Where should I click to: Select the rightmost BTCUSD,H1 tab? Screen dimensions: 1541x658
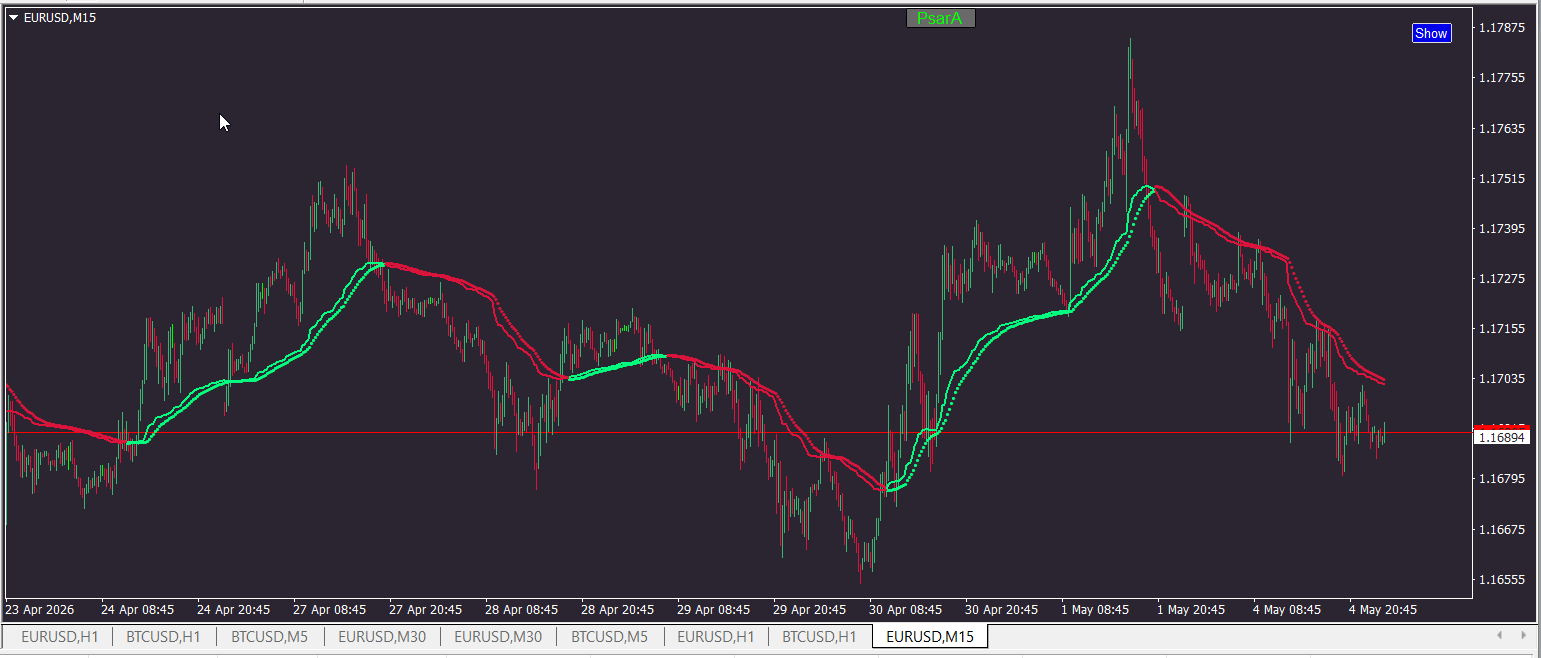point(819,636)
